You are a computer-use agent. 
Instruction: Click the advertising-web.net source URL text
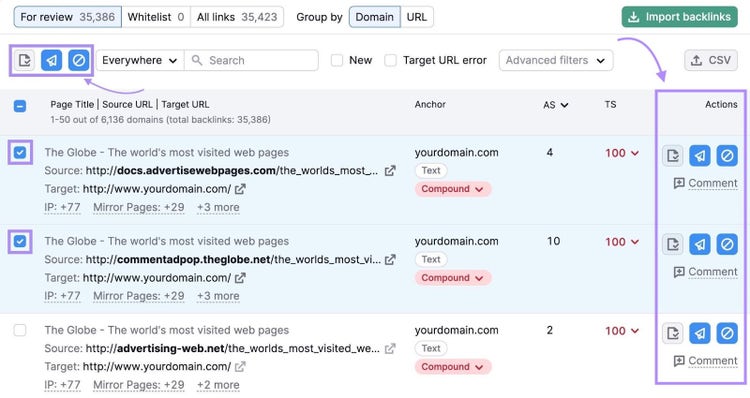(x=232, y=349)
